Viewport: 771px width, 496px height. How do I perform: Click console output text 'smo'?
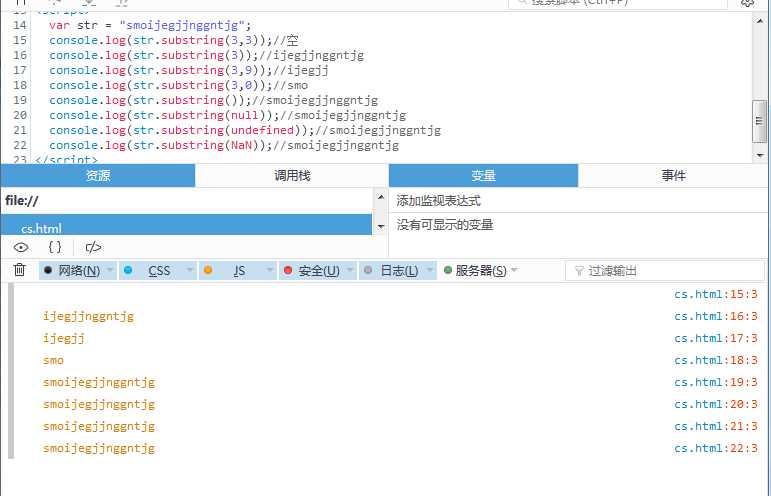53,360
